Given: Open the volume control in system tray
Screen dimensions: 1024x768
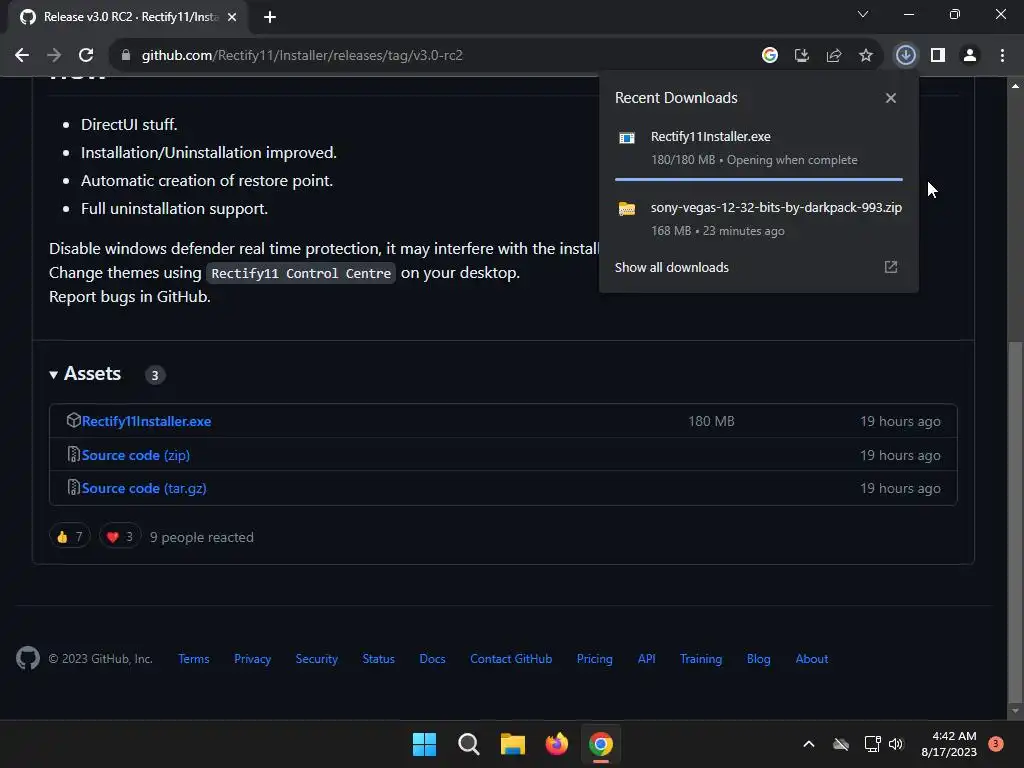Looking at the screenshot, I should click(896, 744).
